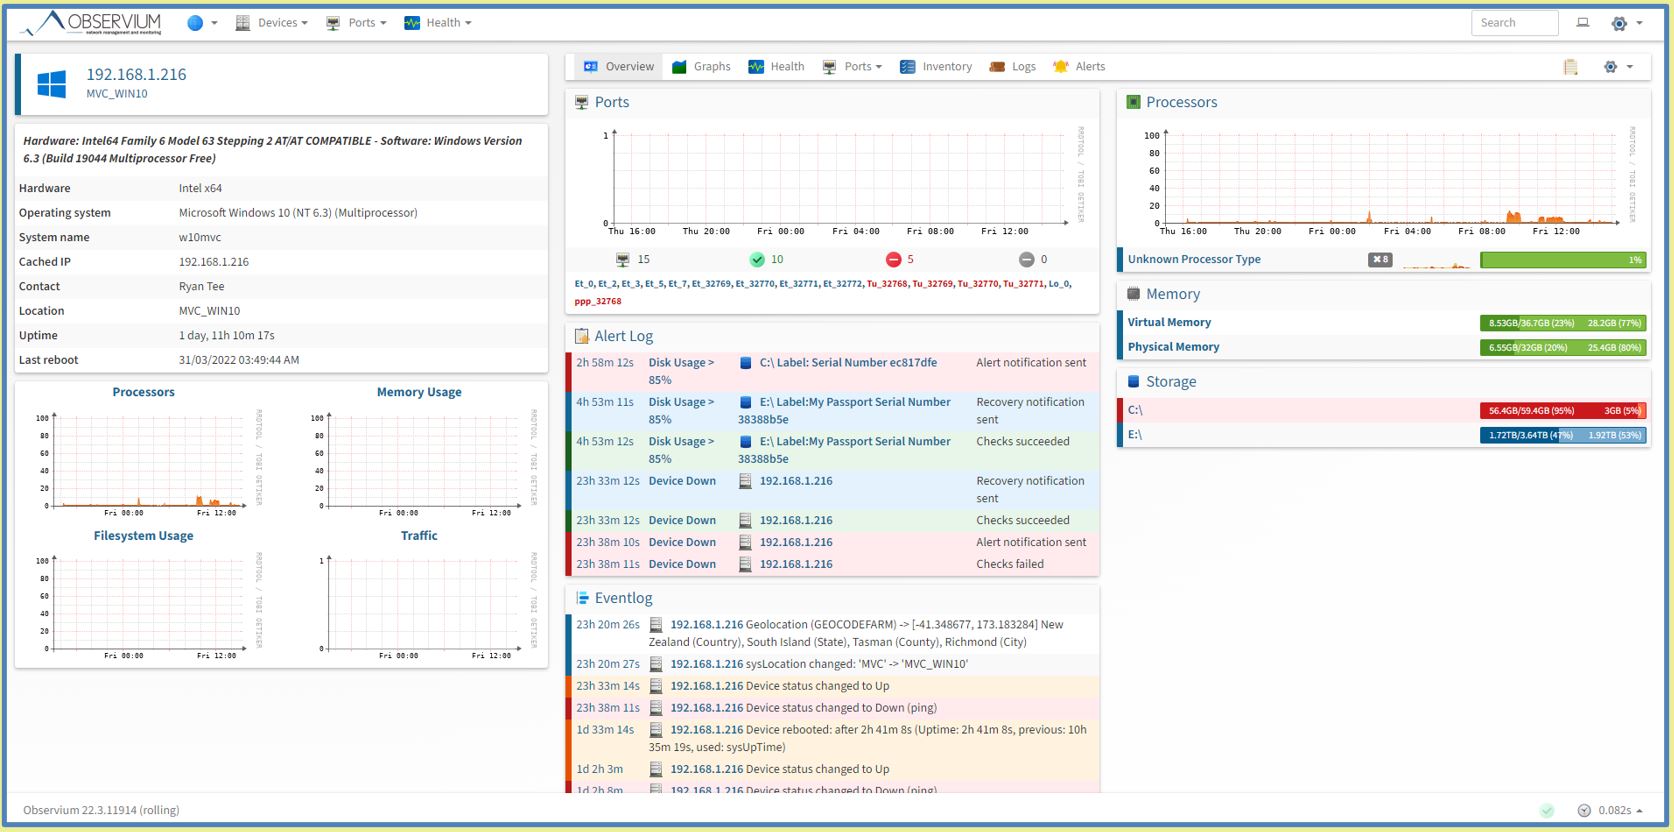The image size is (1674, 832).
Task: Expand the top Health dropdown menu
Action: 438,23
